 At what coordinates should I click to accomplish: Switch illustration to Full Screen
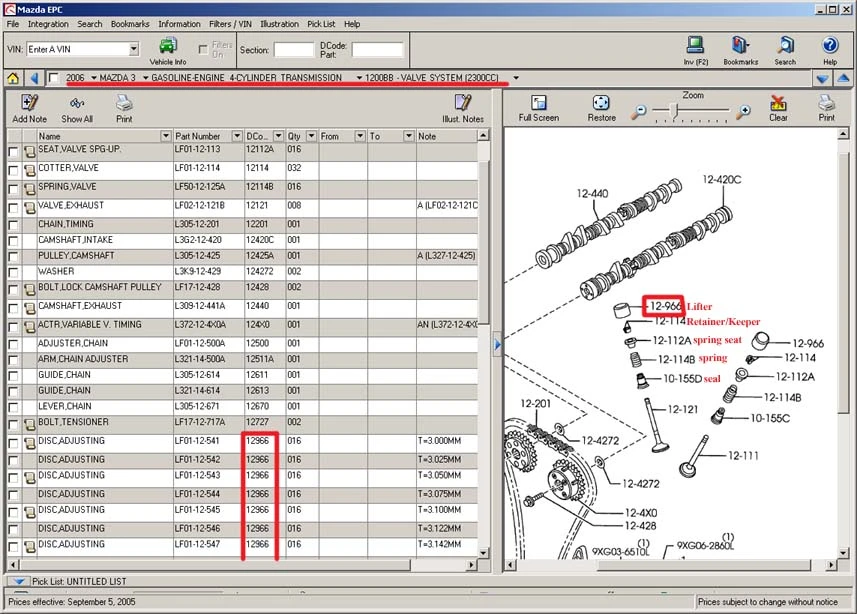(x=539, y=102)
